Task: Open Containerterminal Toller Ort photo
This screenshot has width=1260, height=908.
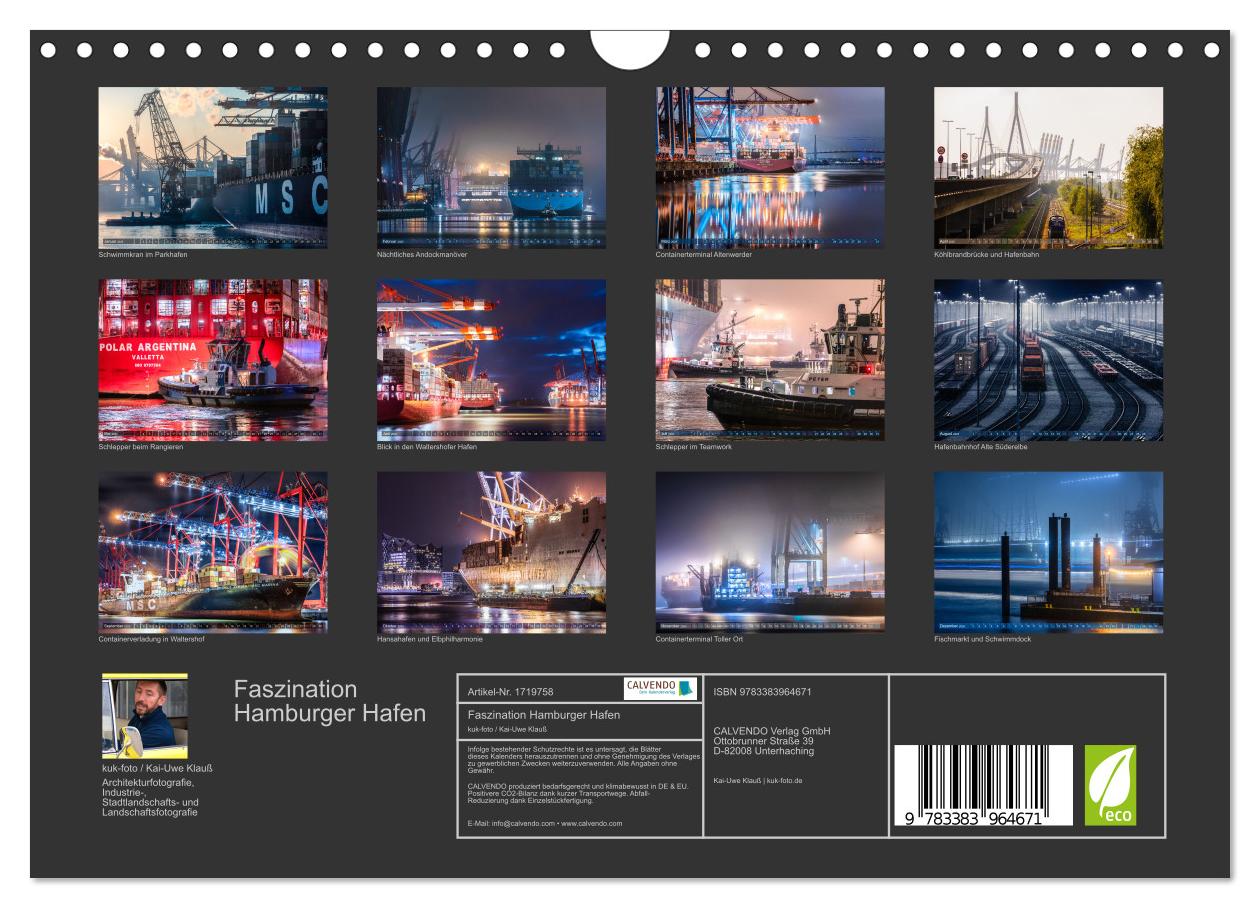Action: [770, 552]
